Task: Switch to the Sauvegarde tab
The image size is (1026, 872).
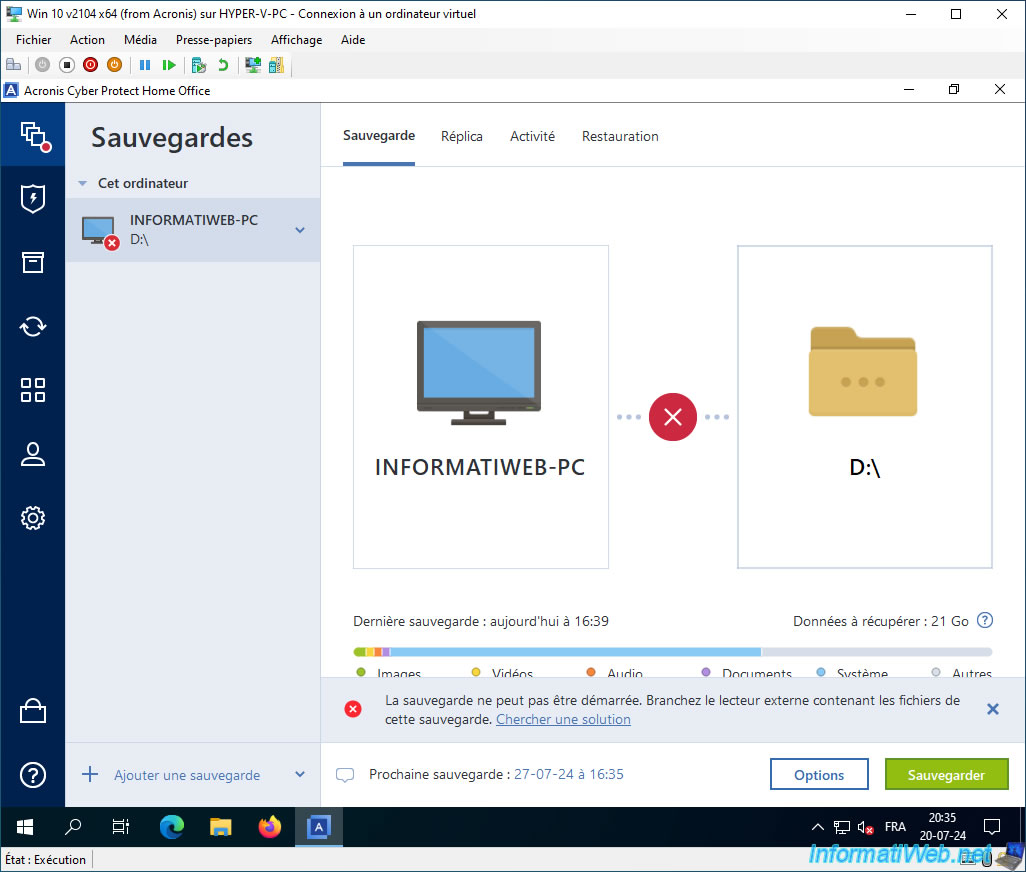Action: [x=379, y=136]
